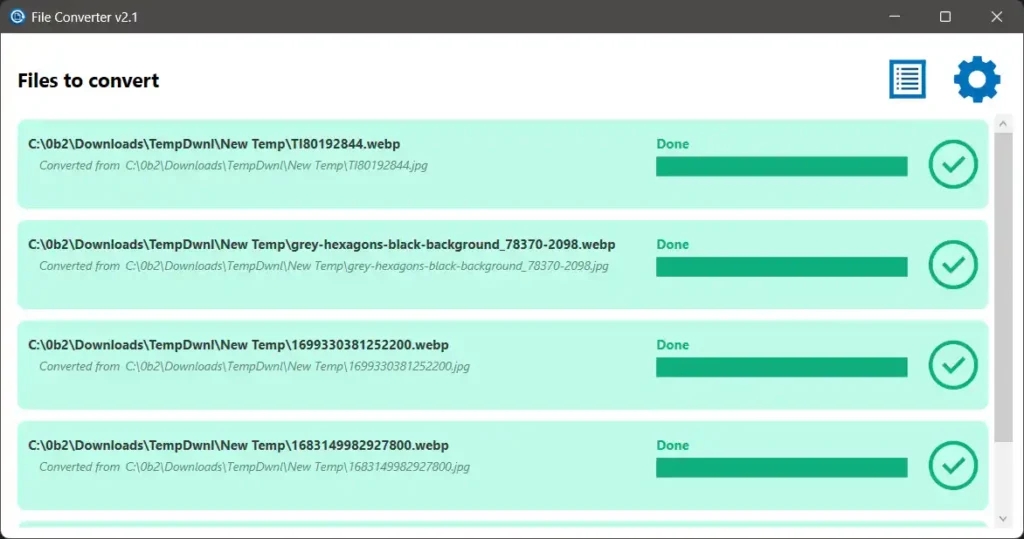The width and height of the screenshot is (1024, 539).
Task: Click Done status of grey-hexagons file
Action: coord(673,244)
